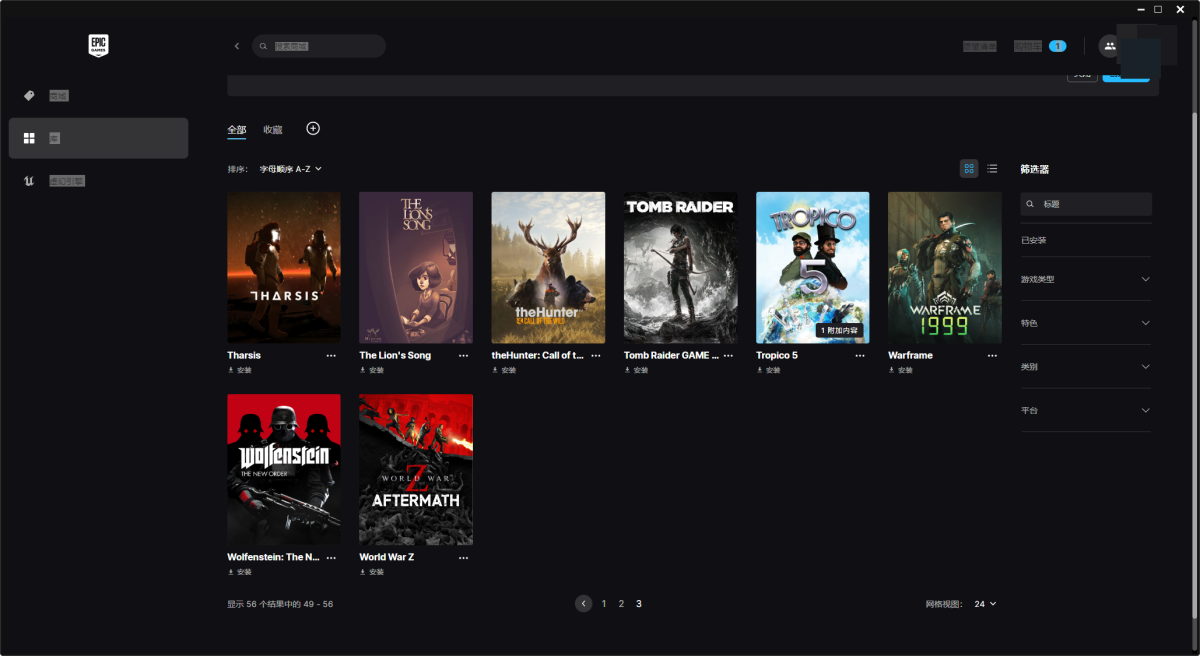Open the three-dot menu for World War Z
This screenshot has height=656, width=1200.
463,557
